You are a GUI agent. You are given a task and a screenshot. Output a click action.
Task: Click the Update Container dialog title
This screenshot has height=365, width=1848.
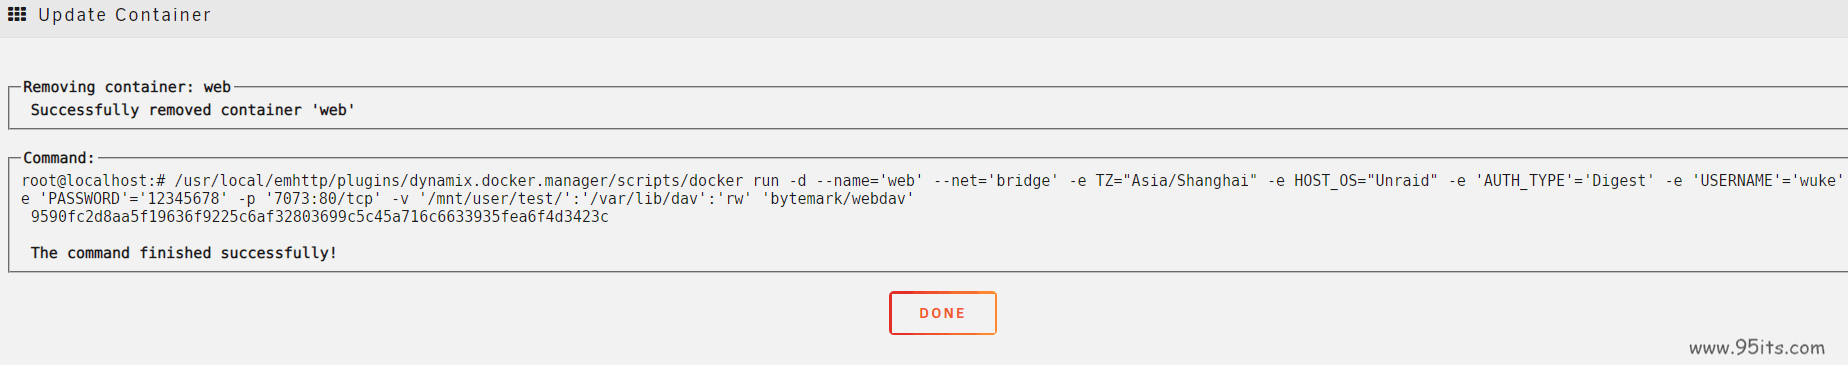point(125,15)
